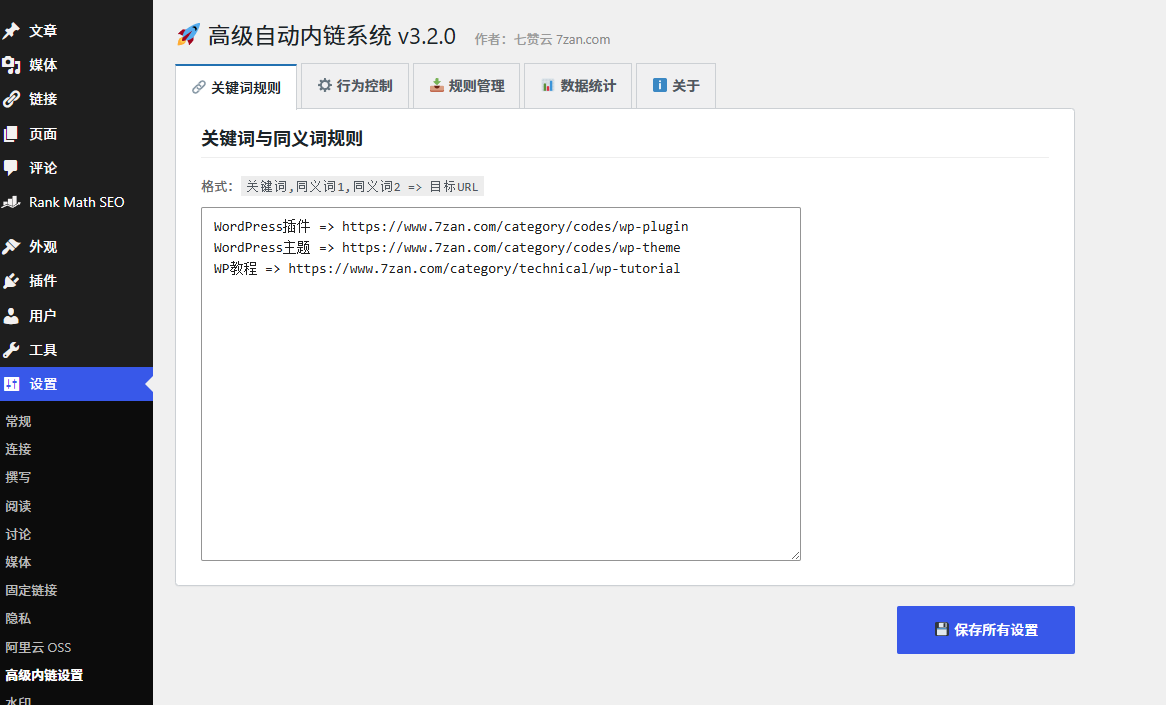Click the sliders icon beside 设置
The image size is (1166, 705).
coord(11,384)
